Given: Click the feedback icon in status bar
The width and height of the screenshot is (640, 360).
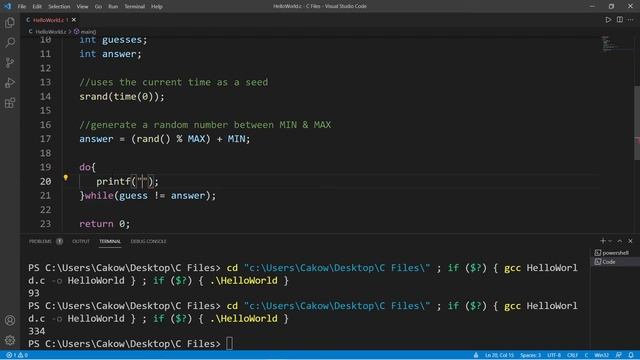Looking at the screenshot, I should [x=619, y=355].
